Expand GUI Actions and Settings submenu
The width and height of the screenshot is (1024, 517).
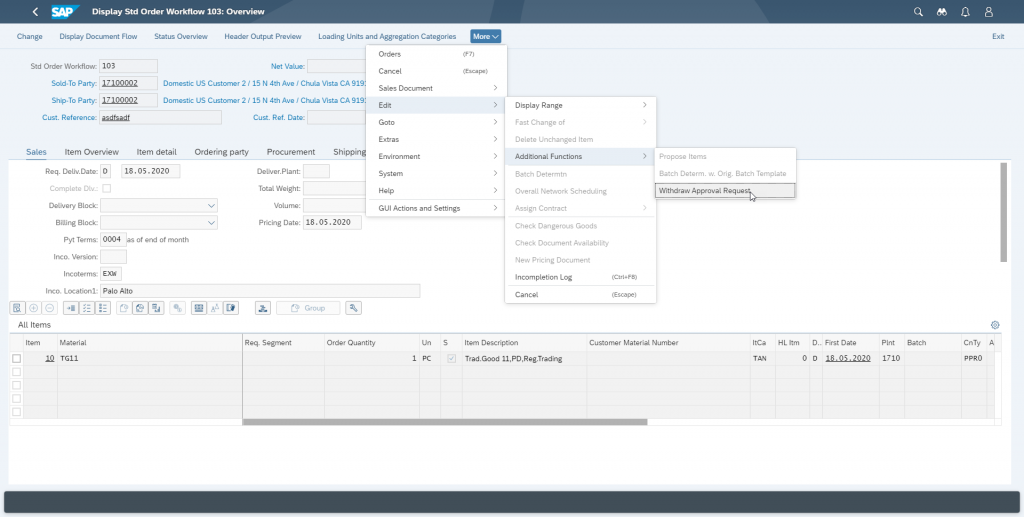click(x=436, y=208)
